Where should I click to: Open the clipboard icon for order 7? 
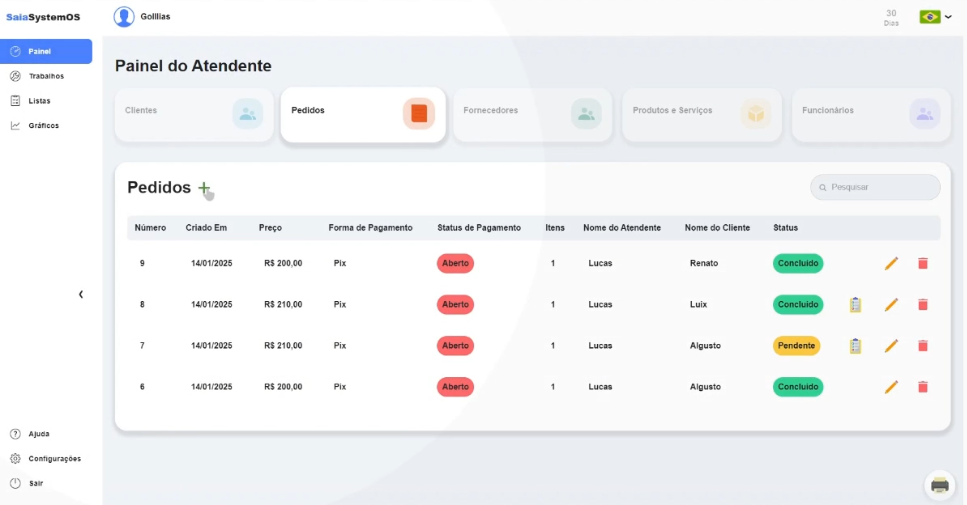click(x=855, y=346)
